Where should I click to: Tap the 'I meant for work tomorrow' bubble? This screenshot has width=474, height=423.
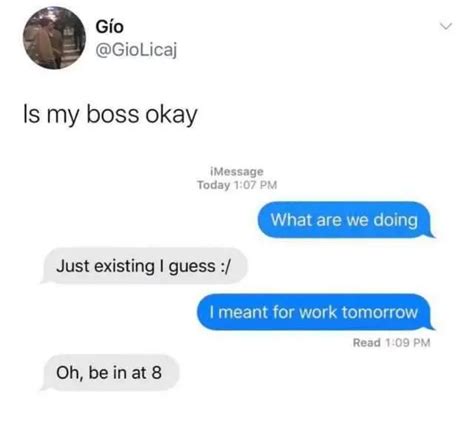click(314, 312)
